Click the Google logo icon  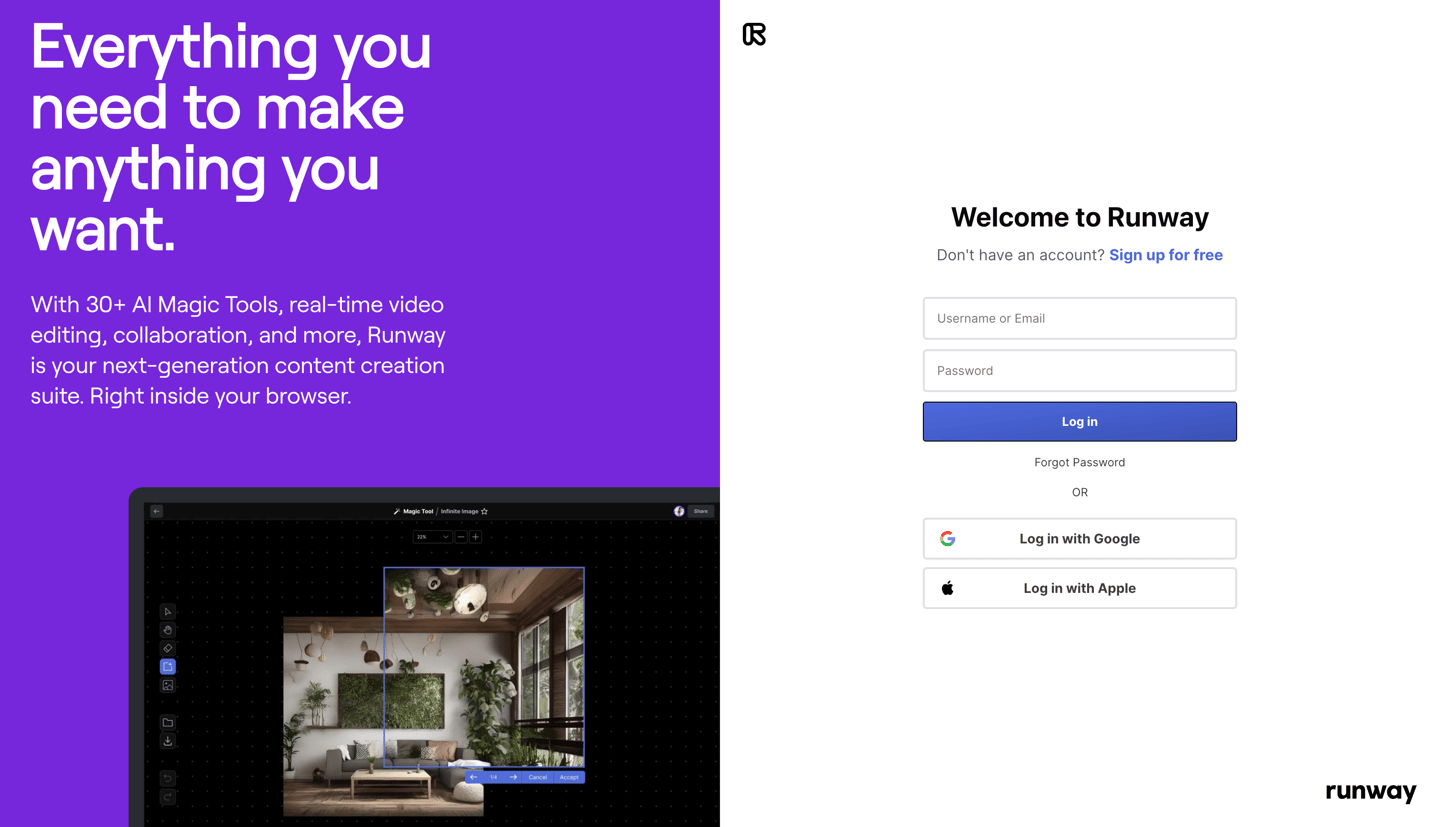click(947, 539)
